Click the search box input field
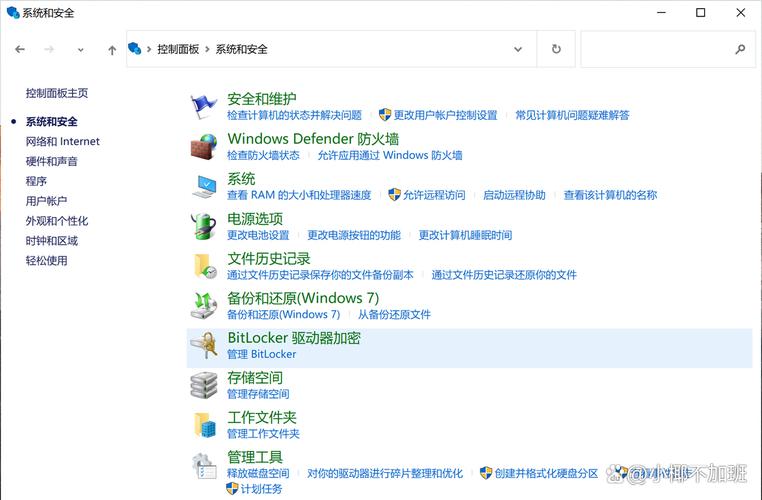Image resolution: width=762 pixels, height=500 pixels. (x=668, y=49)
